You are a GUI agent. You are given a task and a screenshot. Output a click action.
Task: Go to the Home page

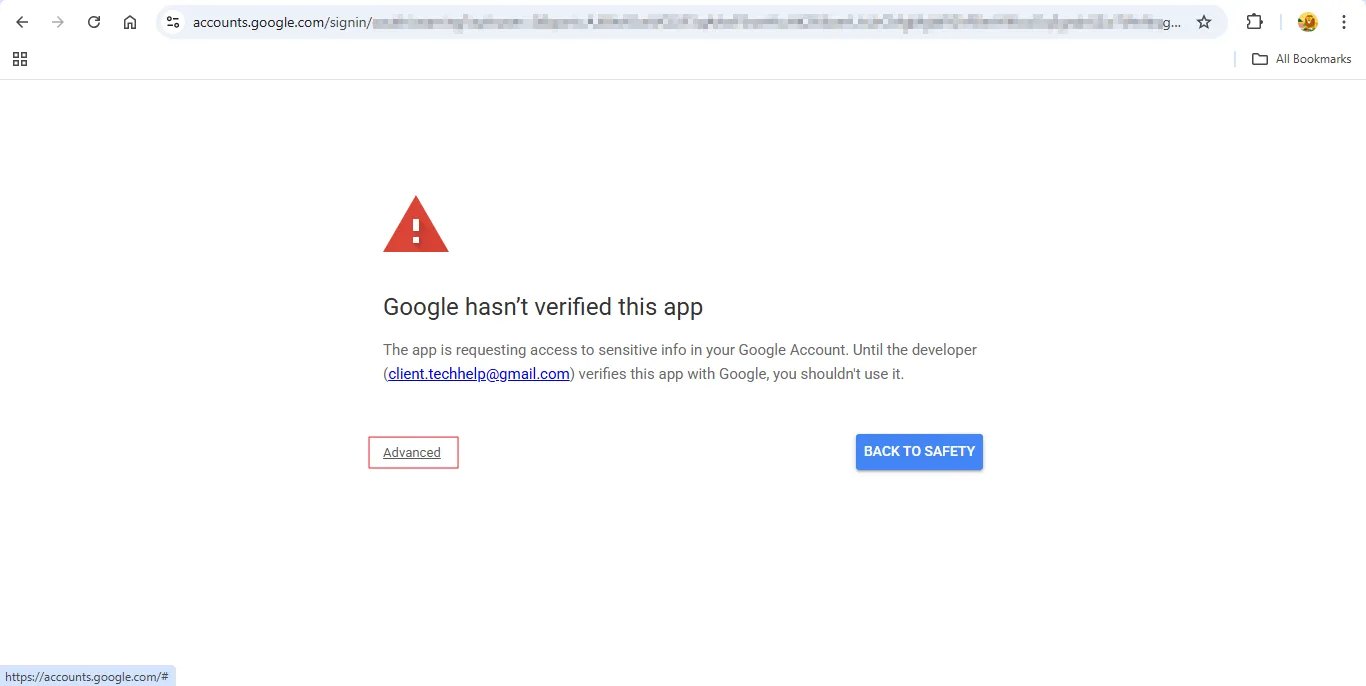coord(130,22)
